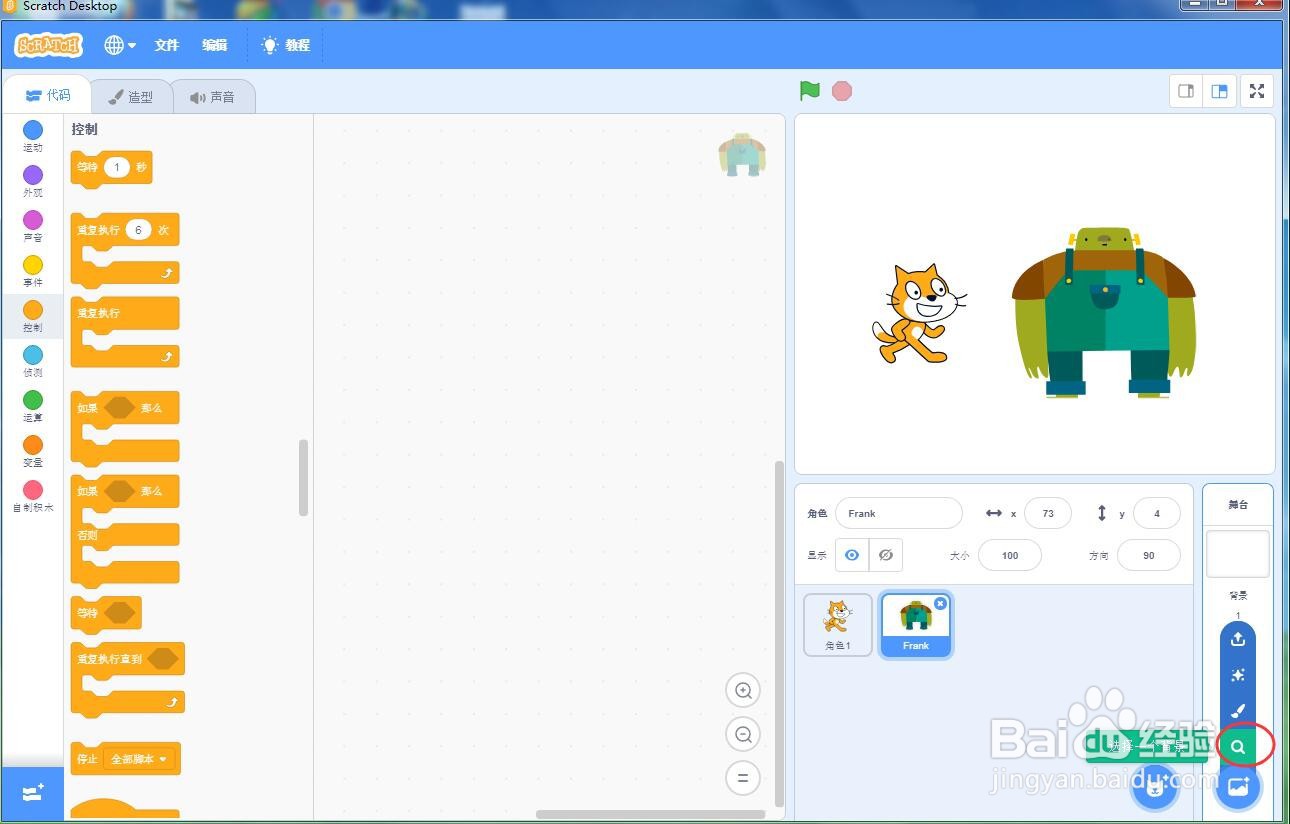The width and height of the screenshot is (1290, 824).
Task: Select the purple-pink 声音 block category
Action: point(33,227)
